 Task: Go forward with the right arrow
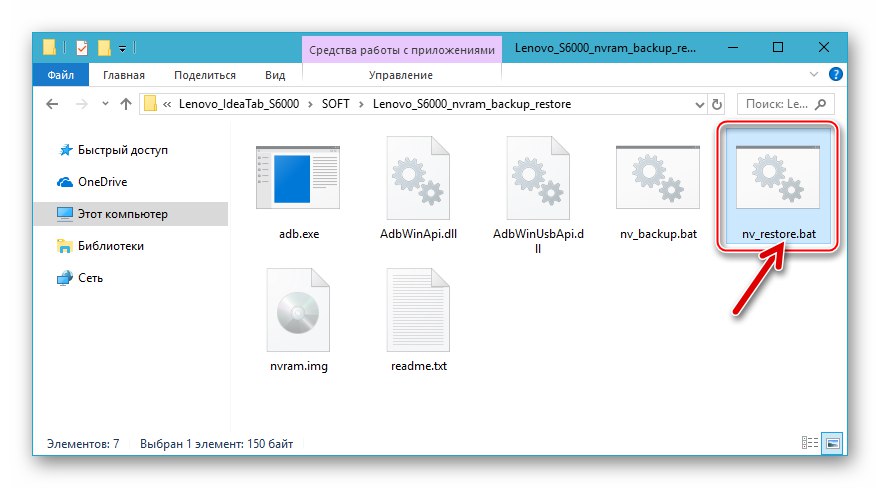(x=82, y=104)
